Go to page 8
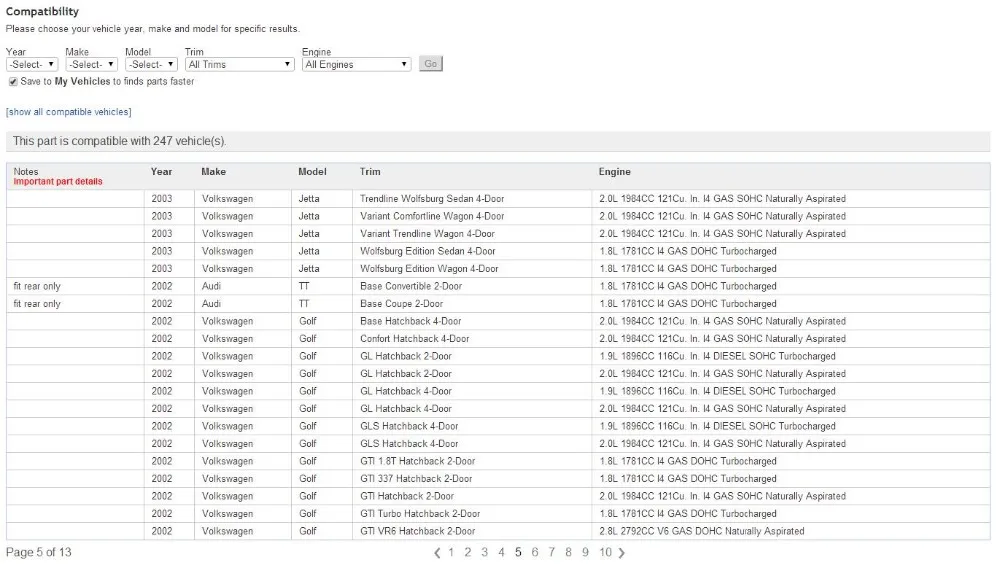The height and width of the screenshot is (576, 1000). pos(568,552)
